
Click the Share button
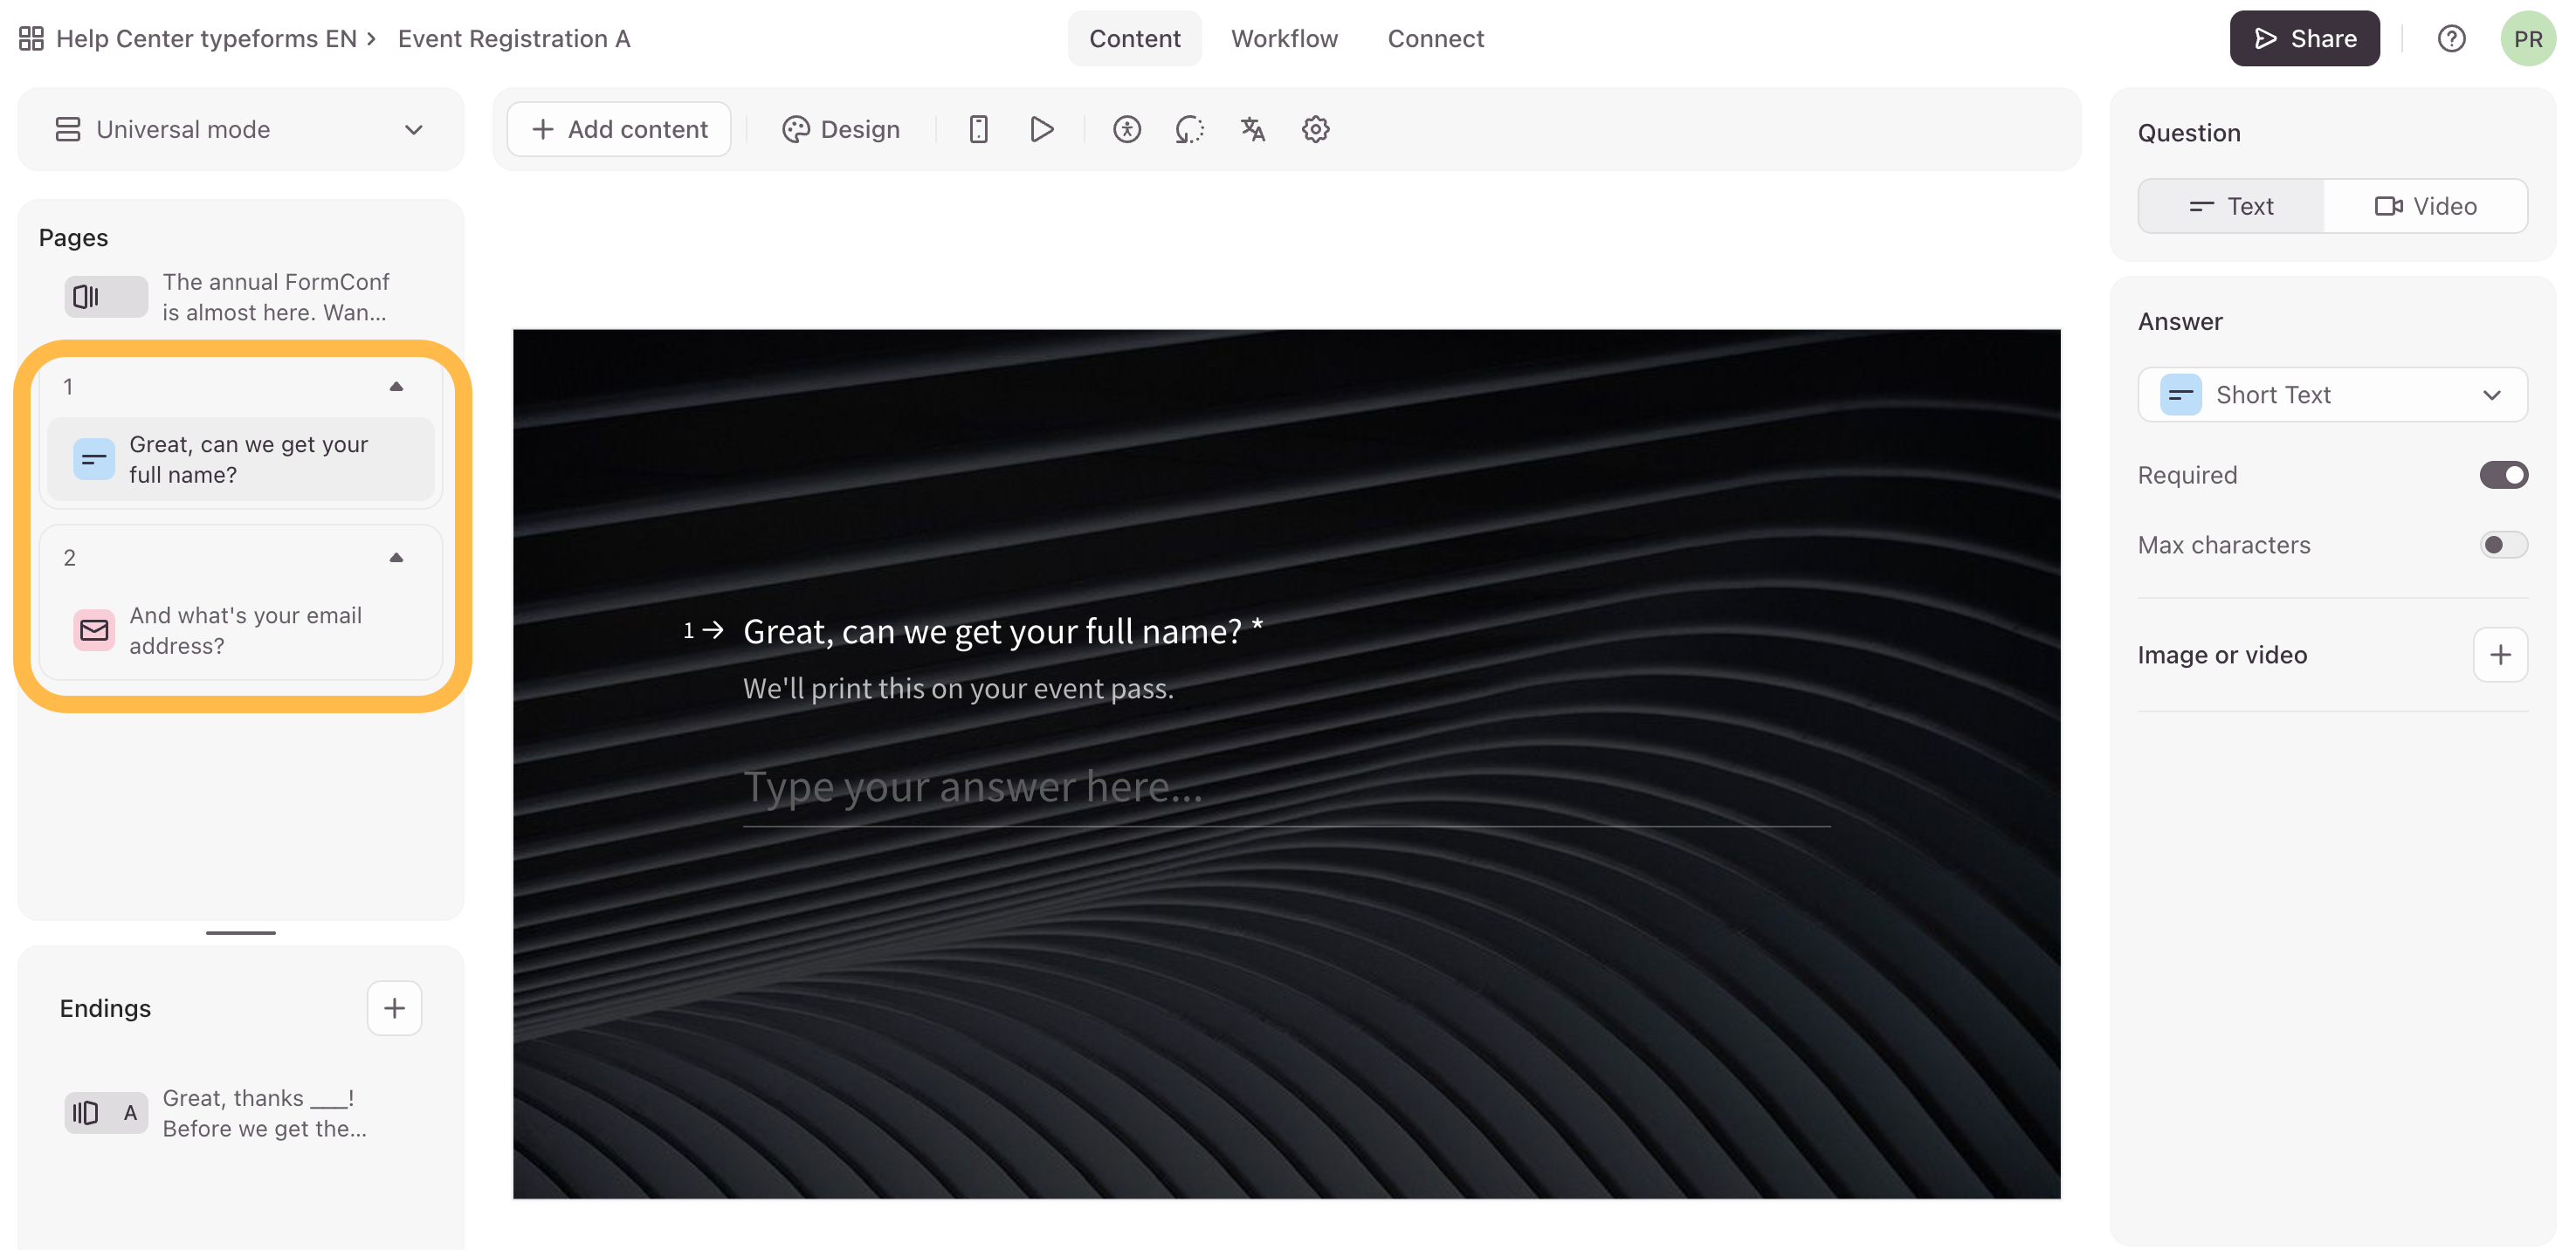coord(2304,39)
